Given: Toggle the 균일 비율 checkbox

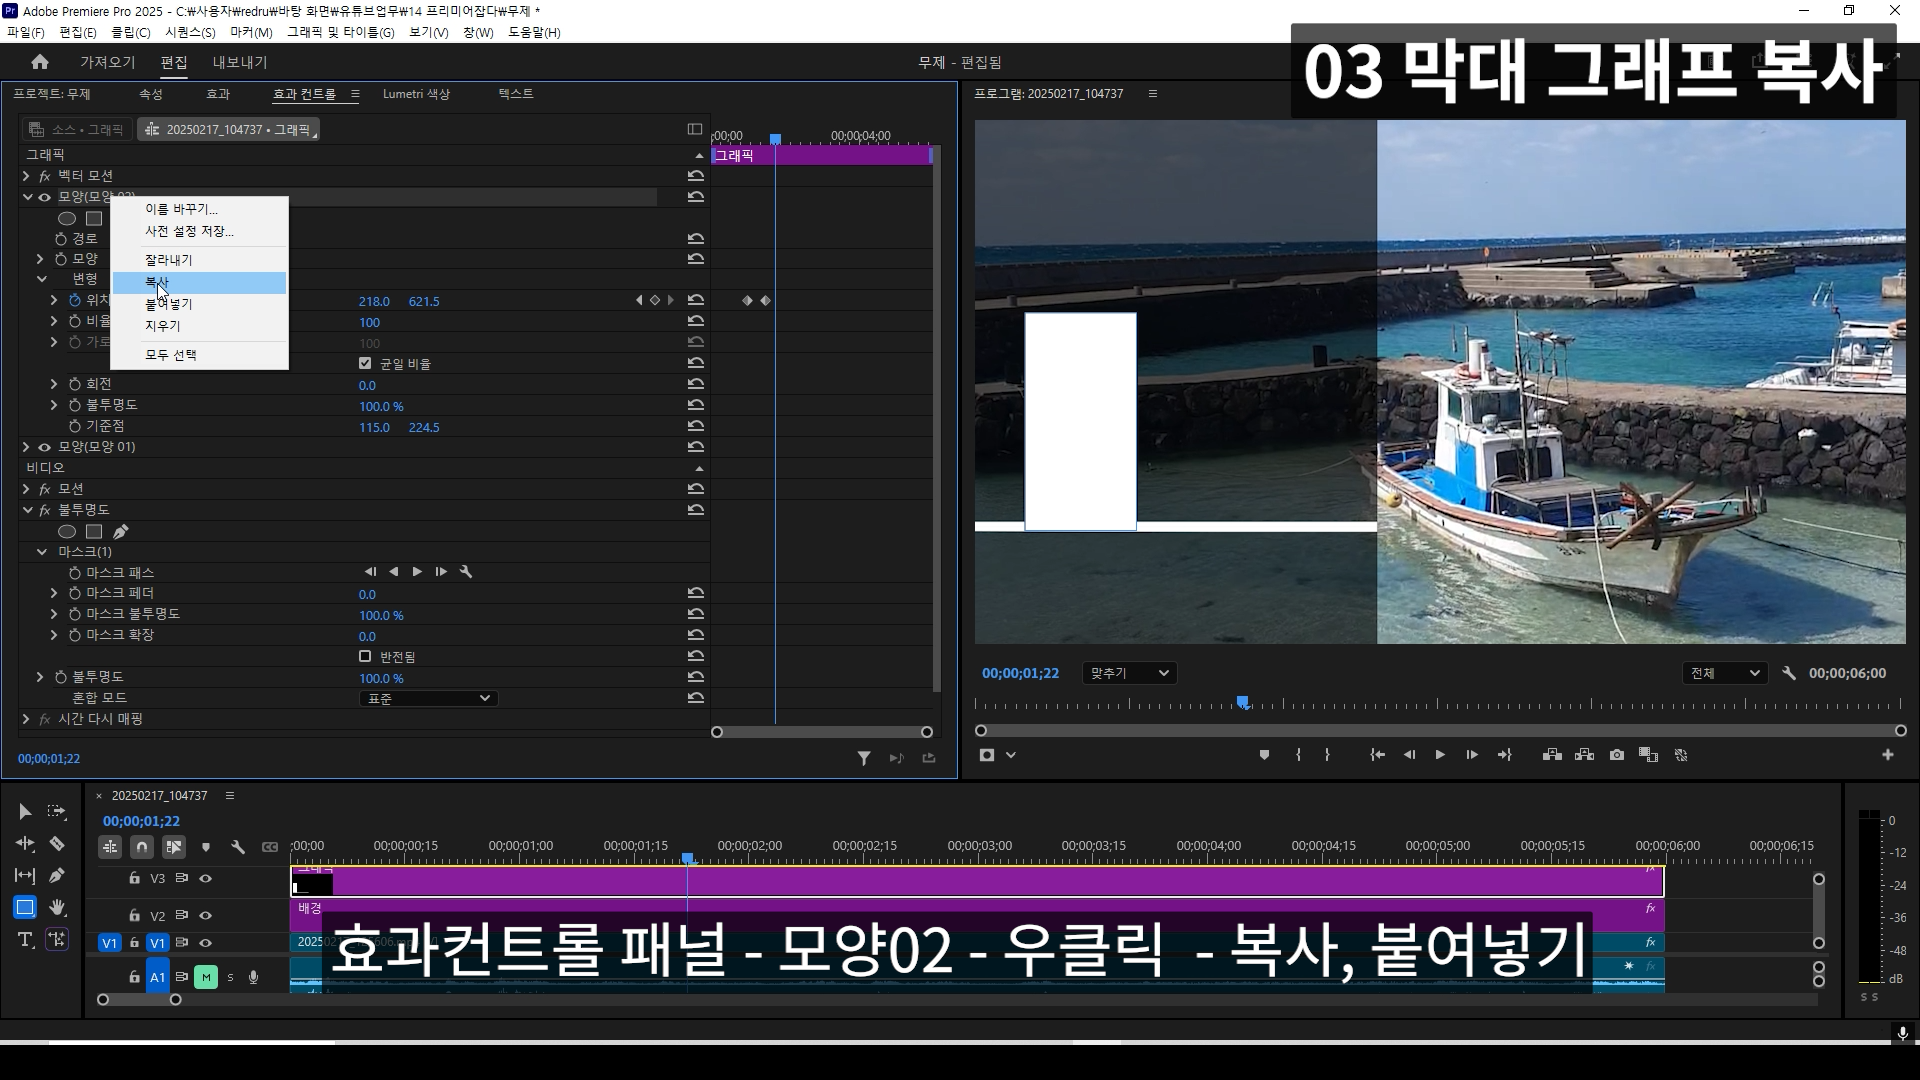Looking at the screenshot, I should tap(365, 363).
